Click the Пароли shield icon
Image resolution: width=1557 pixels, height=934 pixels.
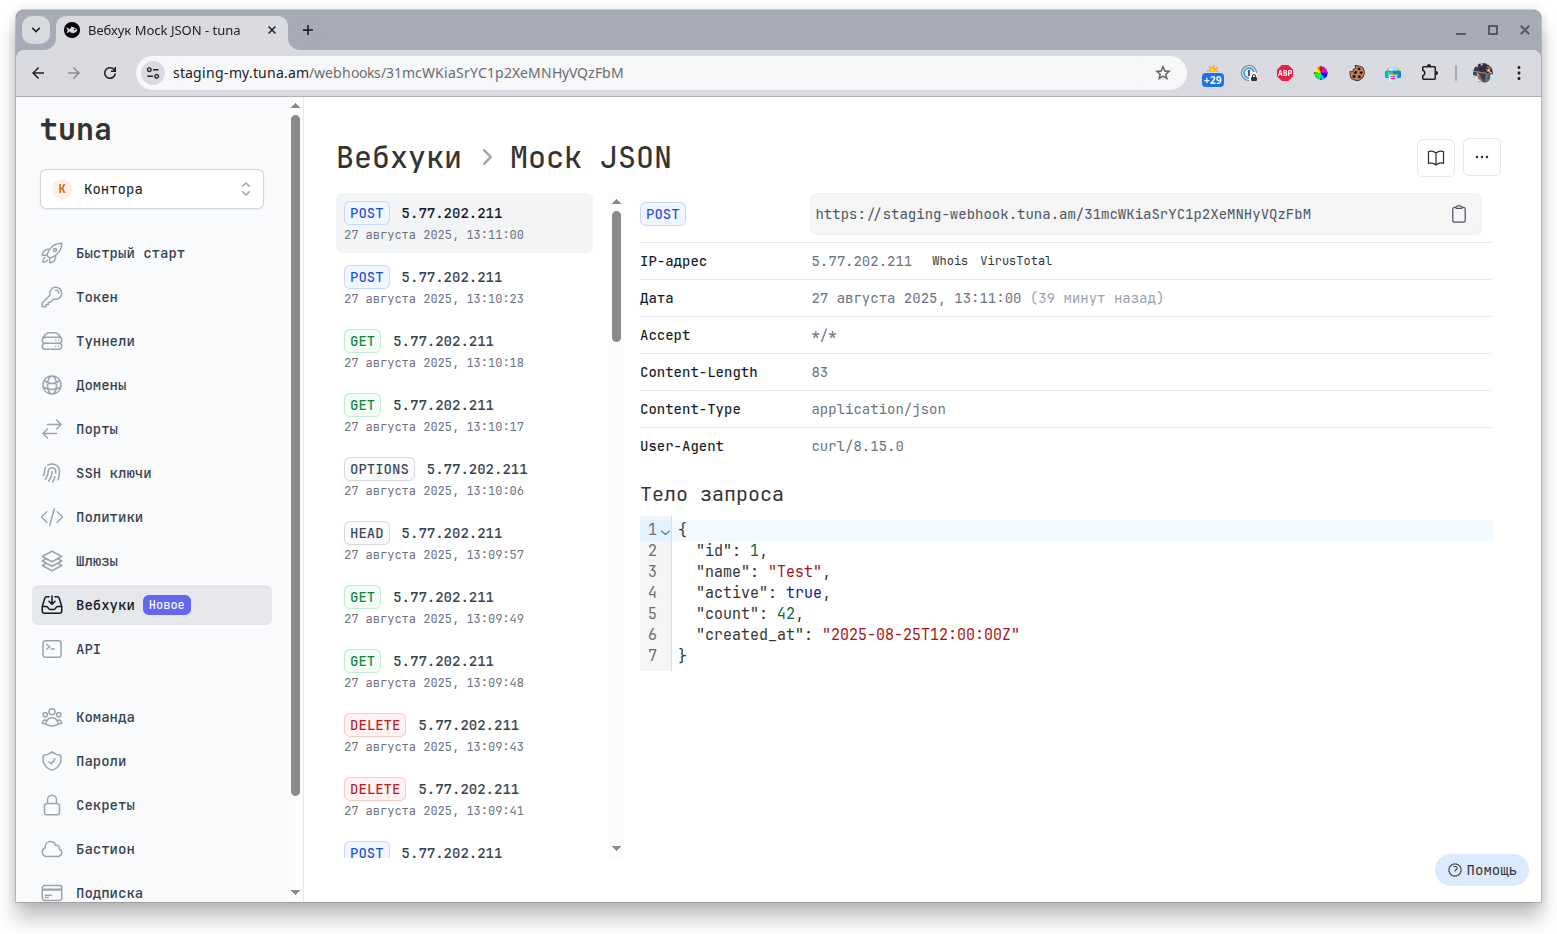(52, 761)
